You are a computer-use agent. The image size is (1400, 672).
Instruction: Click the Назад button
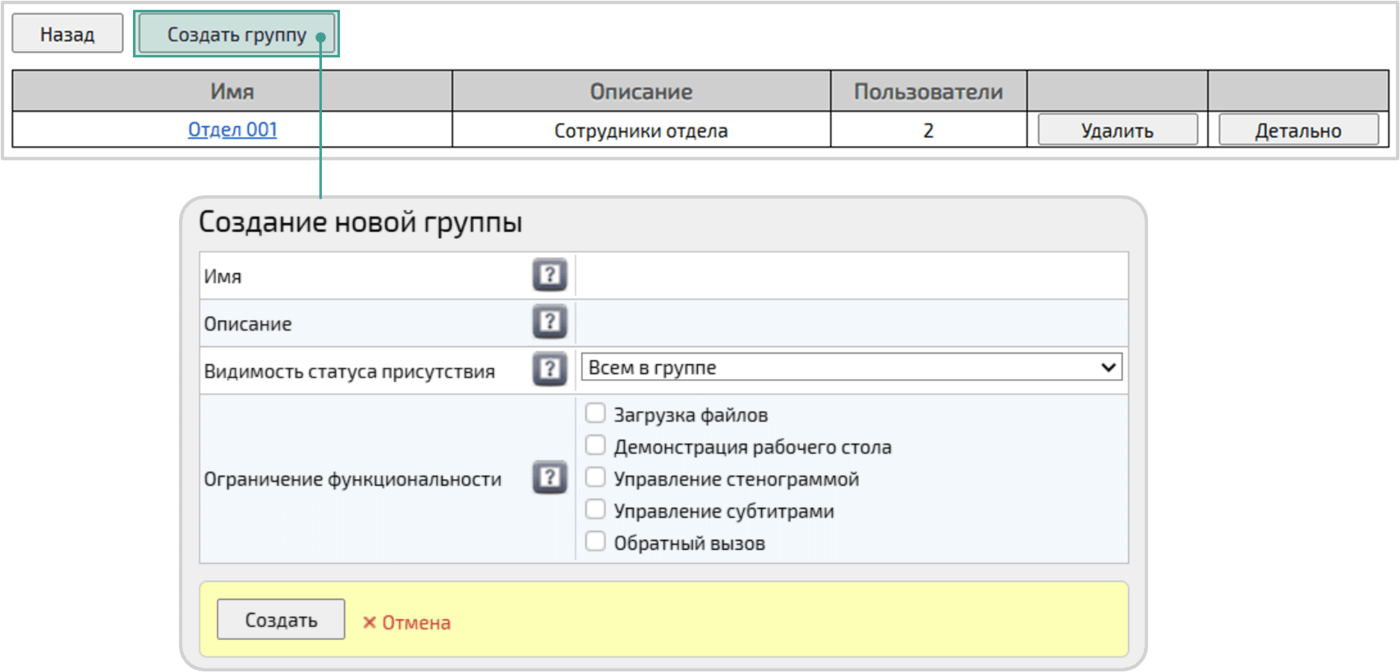coord(66,33)
